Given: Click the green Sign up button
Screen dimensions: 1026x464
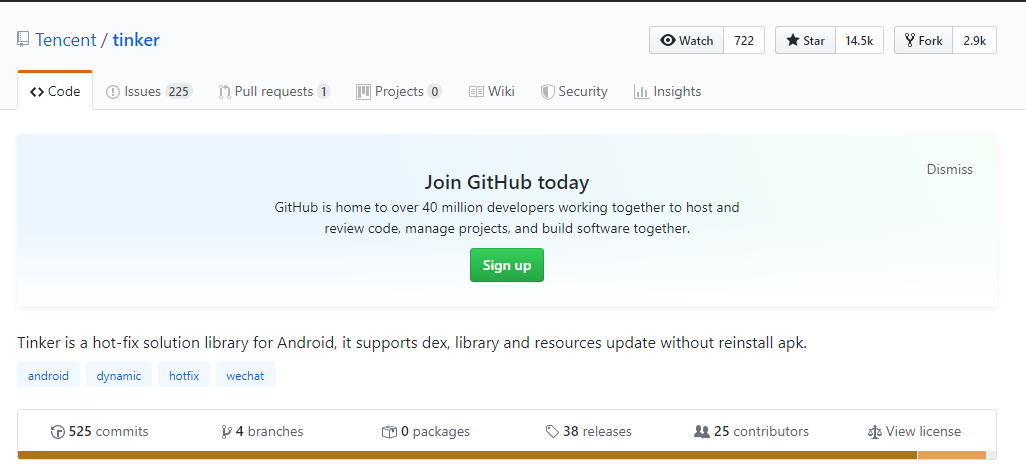Looking at the screenshot, I should pyautogui.click(x=506, y=265).
